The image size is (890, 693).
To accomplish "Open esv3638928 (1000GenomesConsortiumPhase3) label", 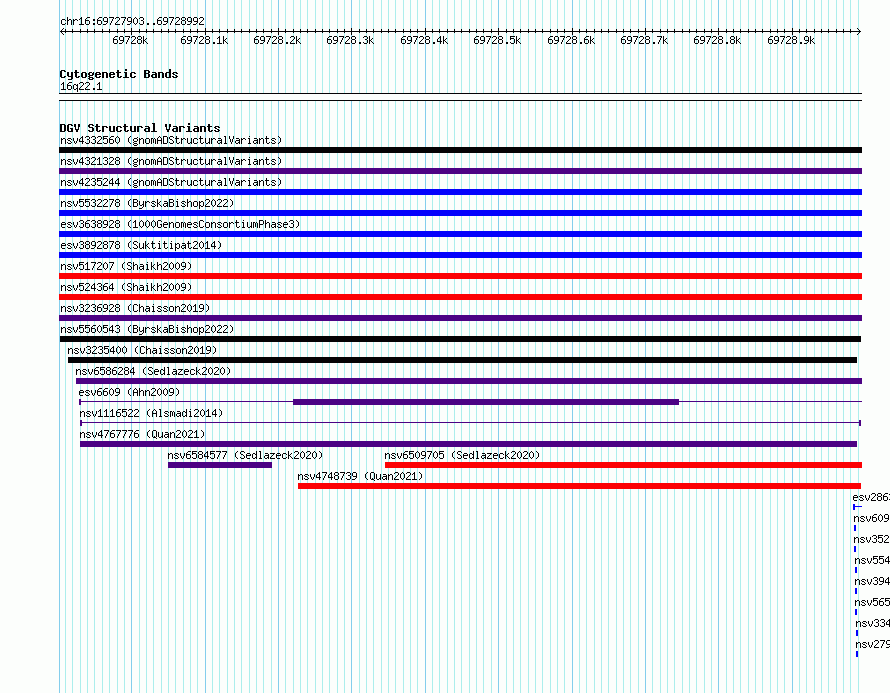I will pos(180,224).
